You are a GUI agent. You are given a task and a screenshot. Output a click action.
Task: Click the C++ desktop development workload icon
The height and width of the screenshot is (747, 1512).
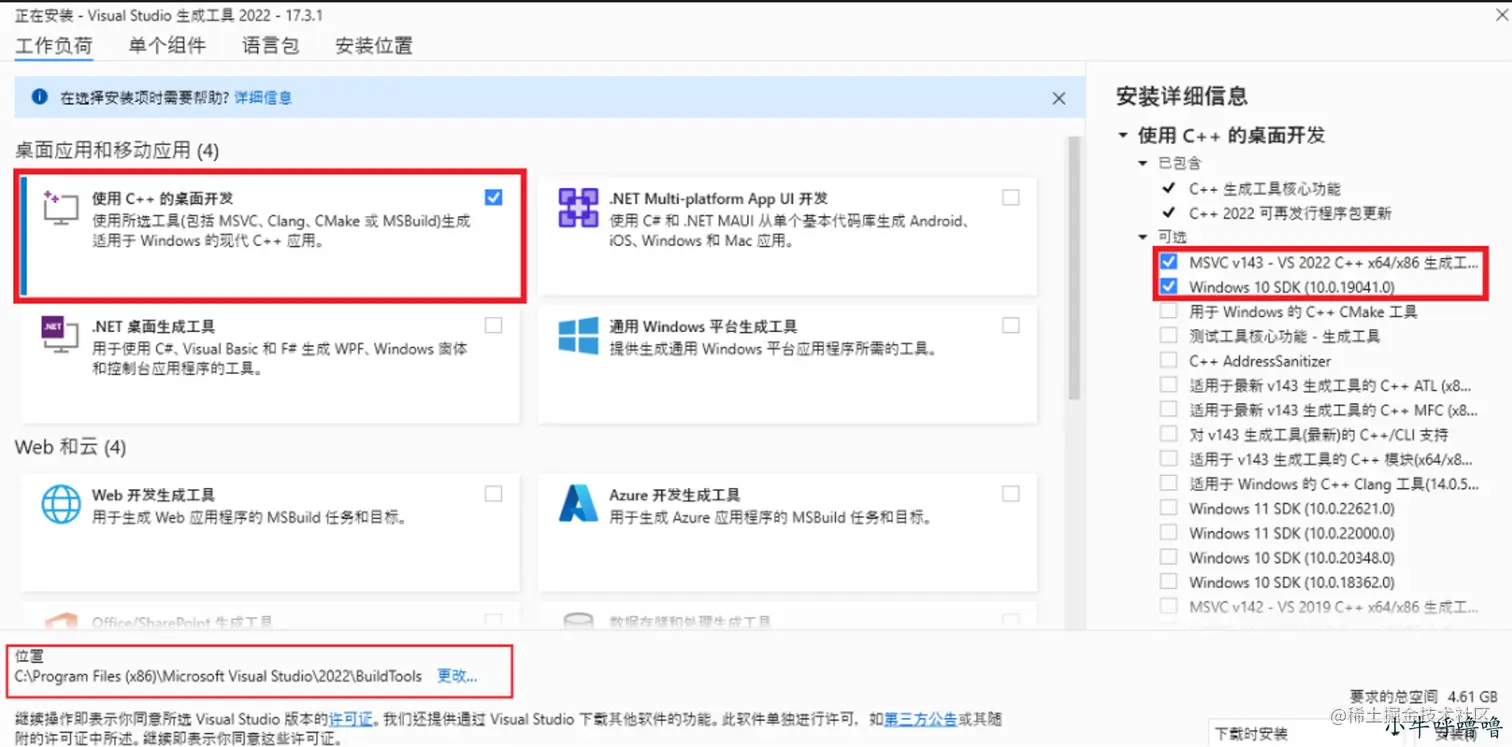pos(60,209)
